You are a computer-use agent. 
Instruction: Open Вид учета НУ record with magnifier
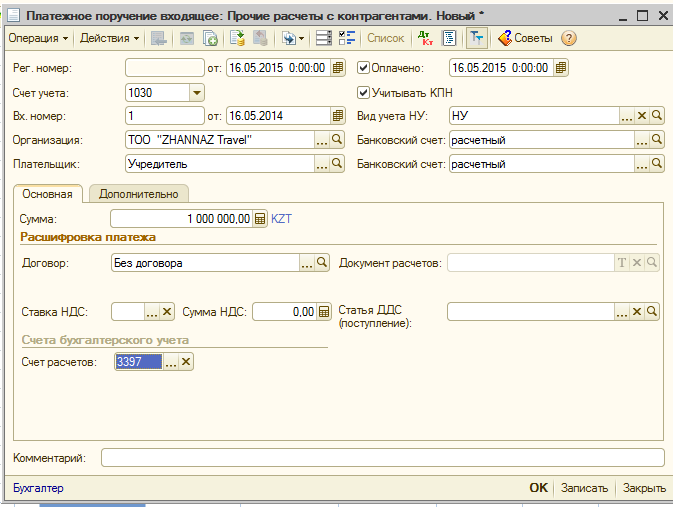(x=656, y=116)
